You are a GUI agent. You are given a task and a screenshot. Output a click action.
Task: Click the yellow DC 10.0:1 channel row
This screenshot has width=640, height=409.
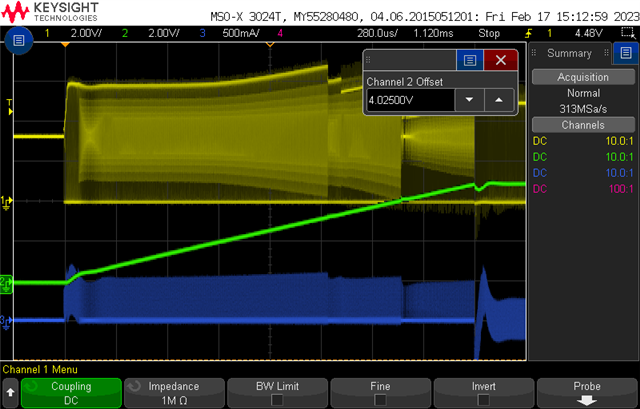(x=583, y=141)
